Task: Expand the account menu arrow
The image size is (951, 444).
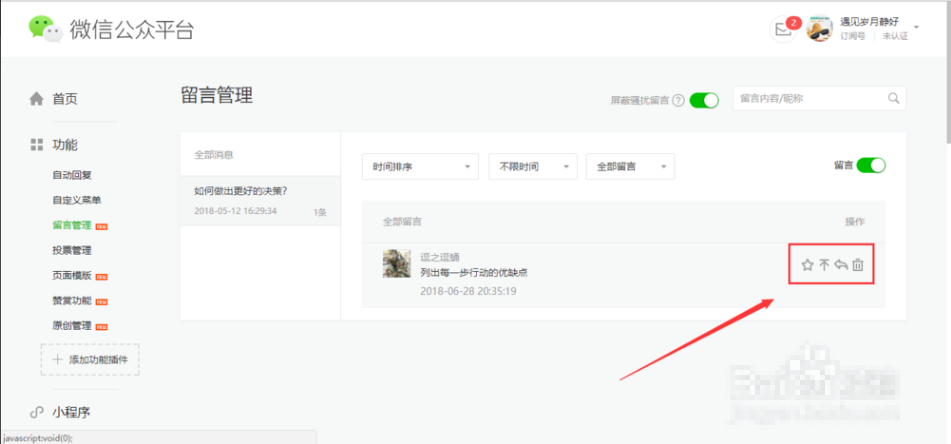Action: pos(916,29)
